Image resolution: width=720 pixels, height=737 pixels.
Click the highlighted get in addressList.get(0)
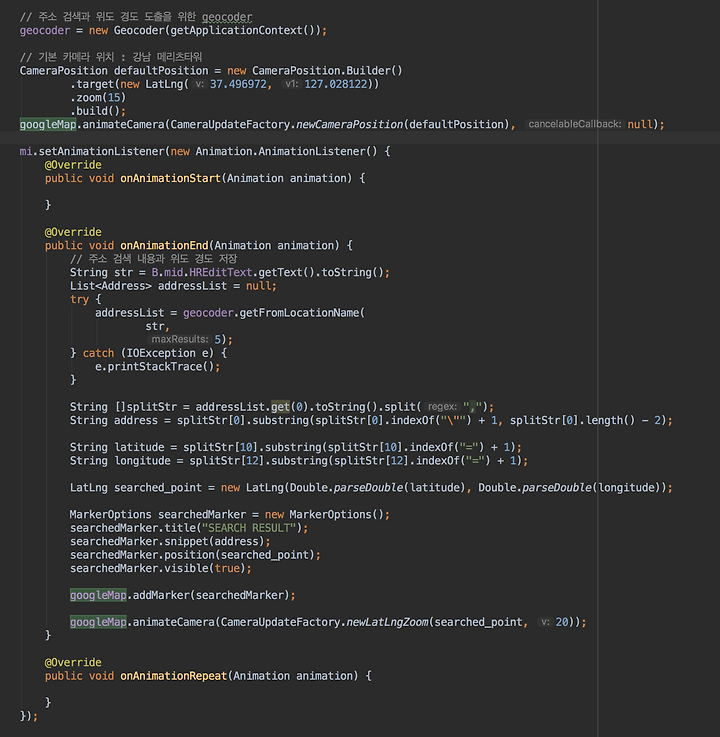tap(281, 407)
